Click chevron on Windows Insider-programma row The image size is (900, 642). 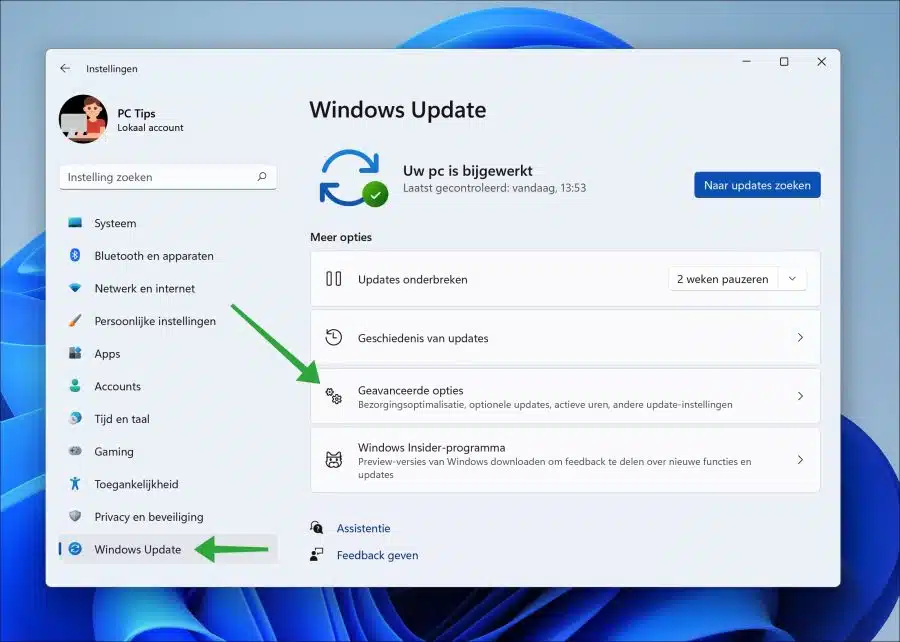pos(800,460)
